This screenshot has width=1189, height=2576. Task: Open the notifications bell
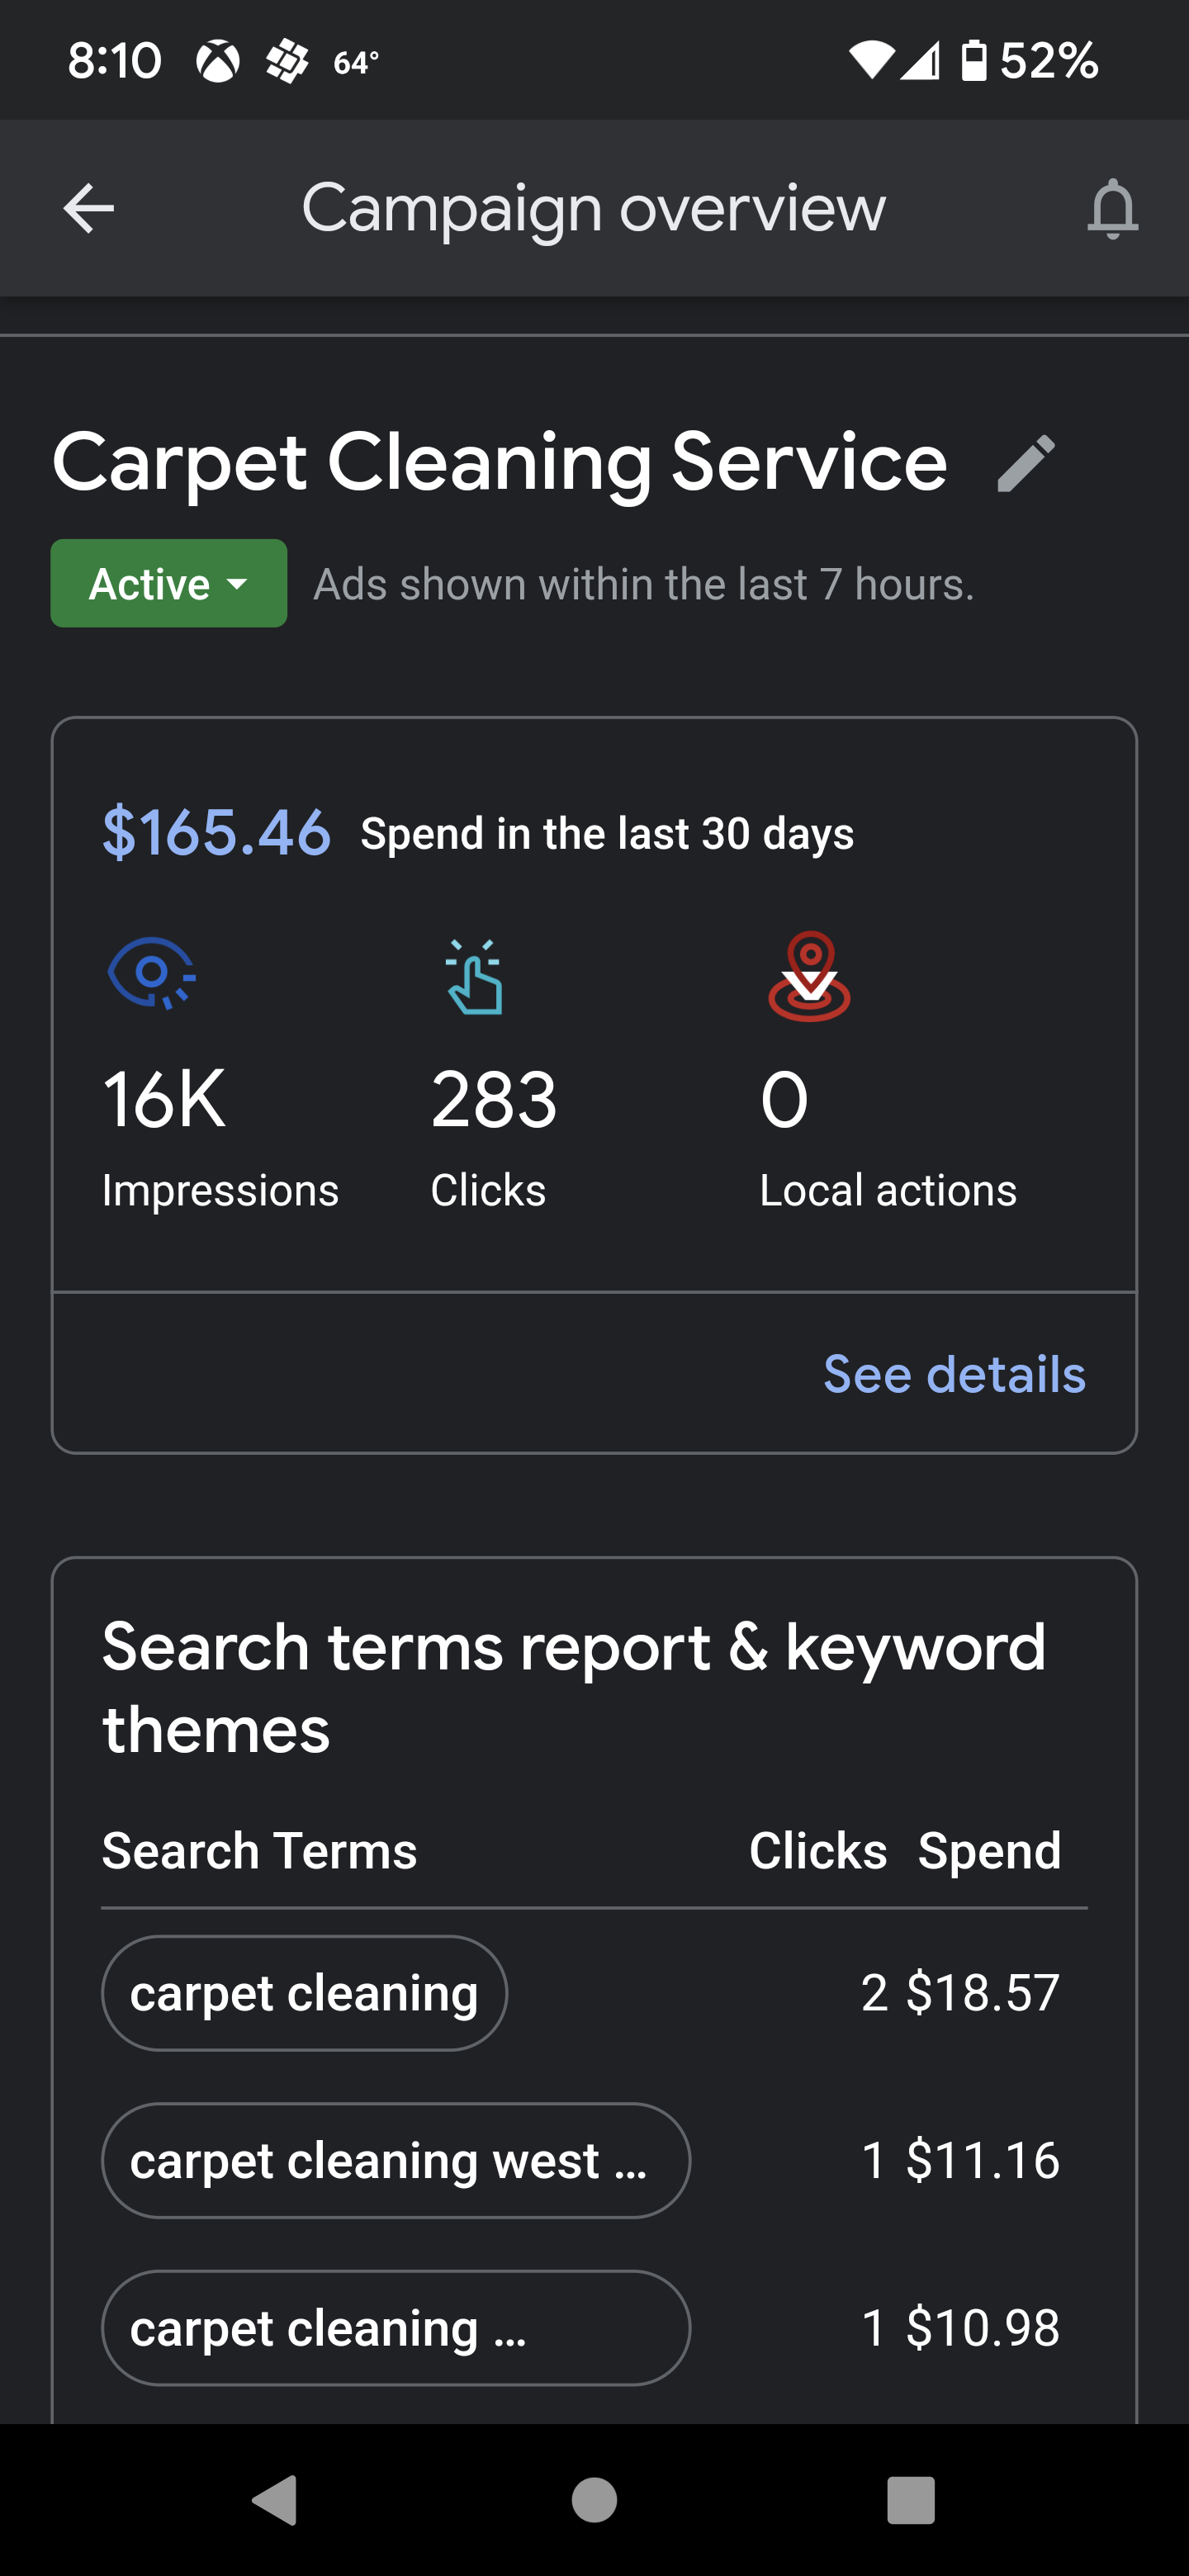[x=1112, y=208]
